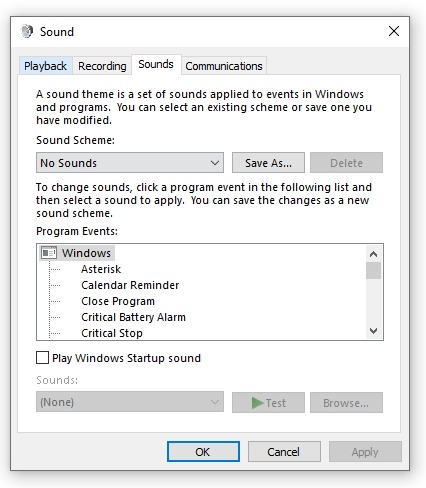Click the disabled Delete button
The height and width of the screenshot is (488, 426).
pyautogui.click(x=346, y=163)
